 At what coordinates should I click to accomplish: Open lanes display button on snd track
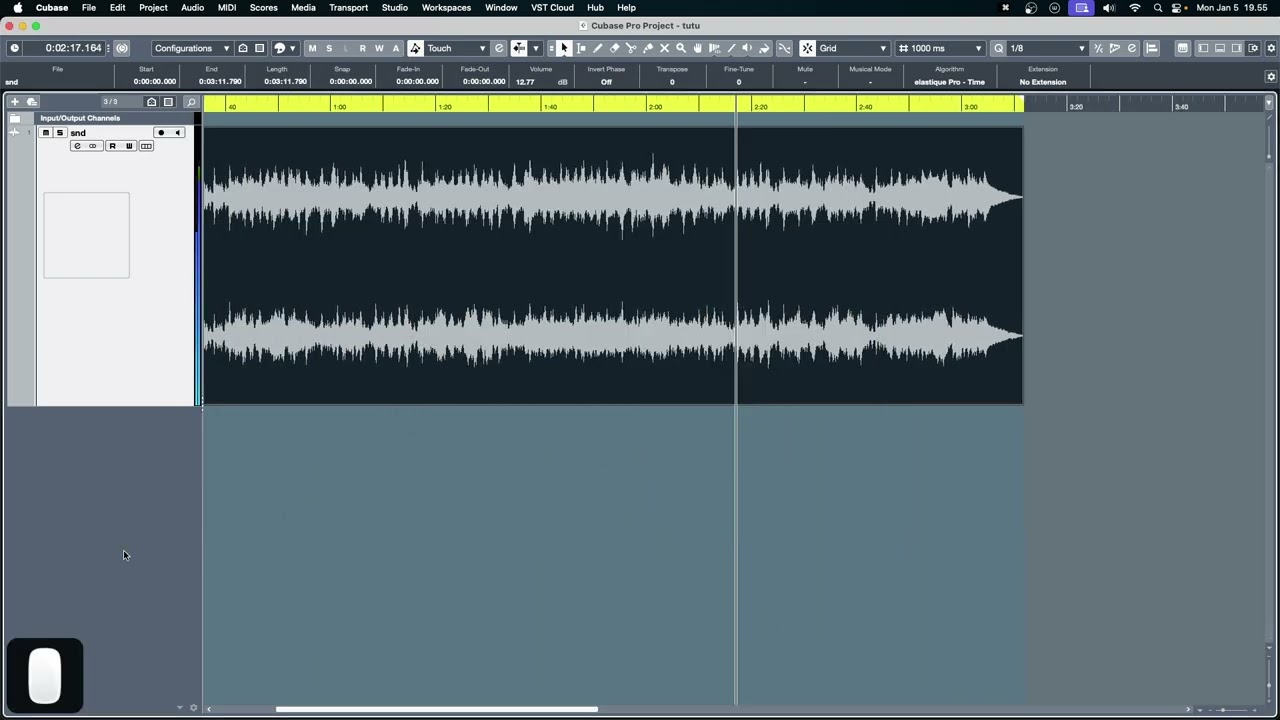[x=146, y=146]
